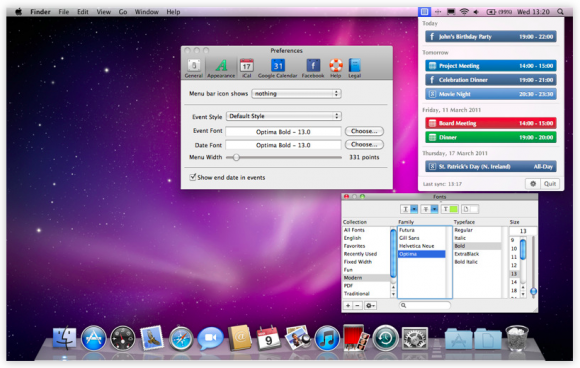Open iCal from the Dock
The width and height of the screenshot is (580, 368).
click(x=269, y=337)
